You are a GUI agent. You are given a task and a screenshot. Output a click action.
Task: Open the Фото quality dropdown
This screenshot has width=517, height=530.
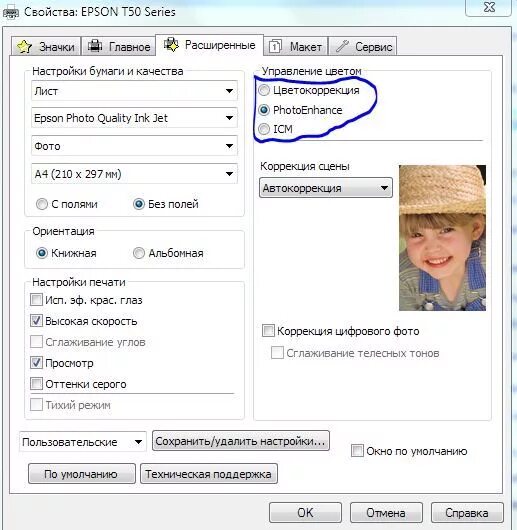point(134,146)
